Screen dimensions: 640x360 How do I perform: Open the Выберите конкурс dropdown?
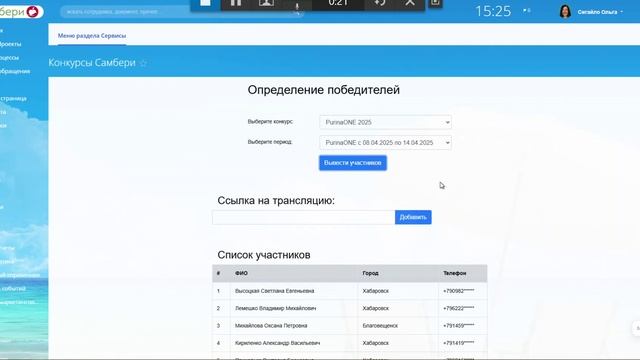(x=385, y=122)
